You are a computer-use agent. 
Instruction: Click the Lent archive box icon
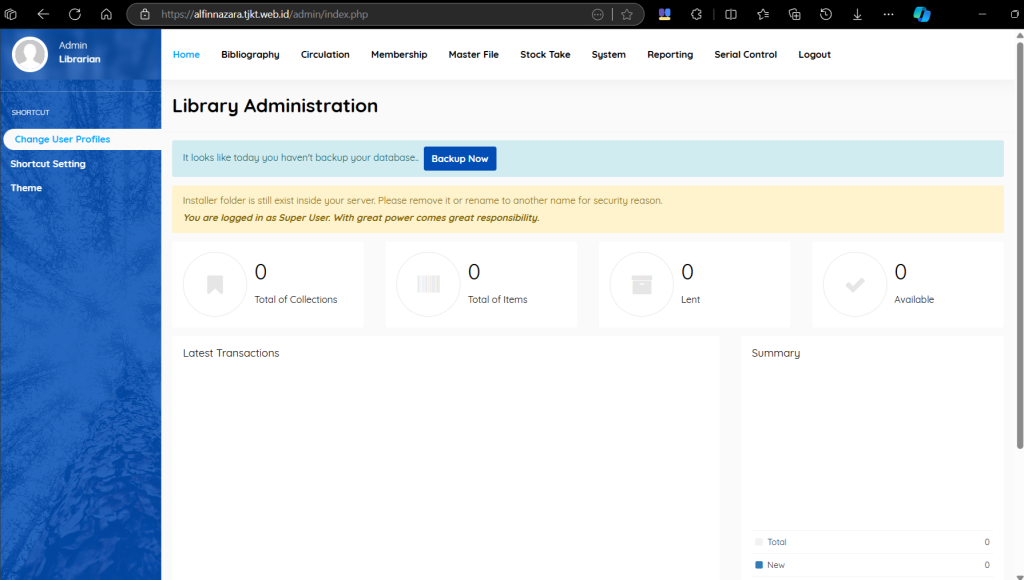(641, 285)
